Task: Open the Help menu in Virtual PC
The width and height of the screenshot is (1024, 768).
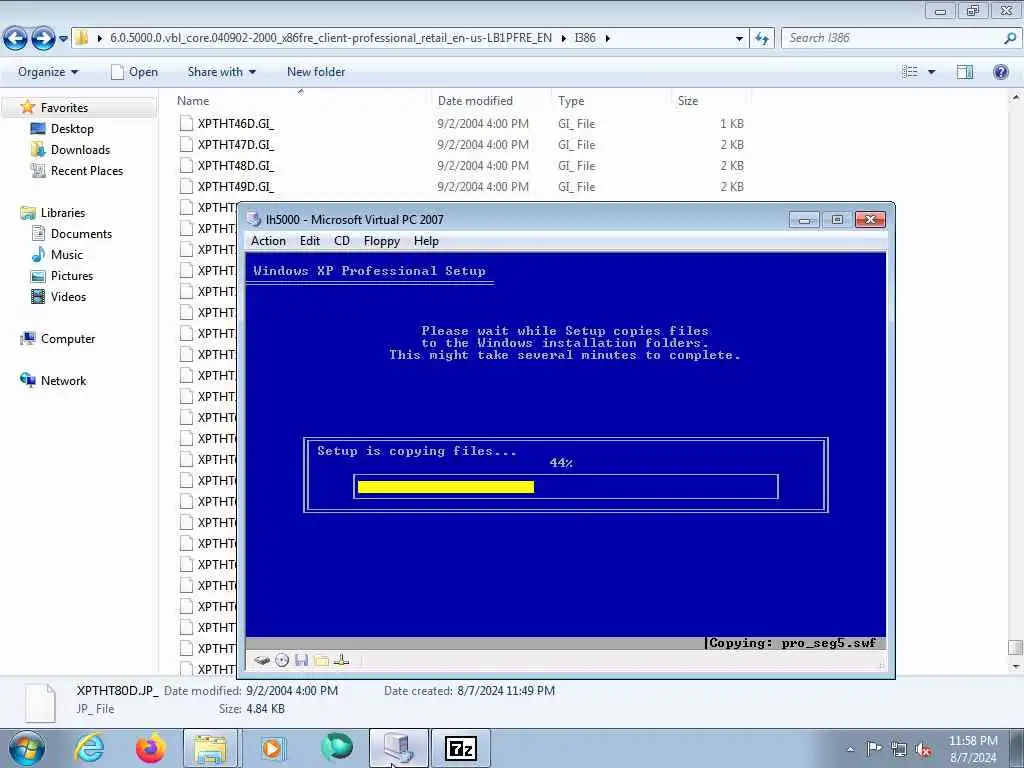Action: pos(426,241)
